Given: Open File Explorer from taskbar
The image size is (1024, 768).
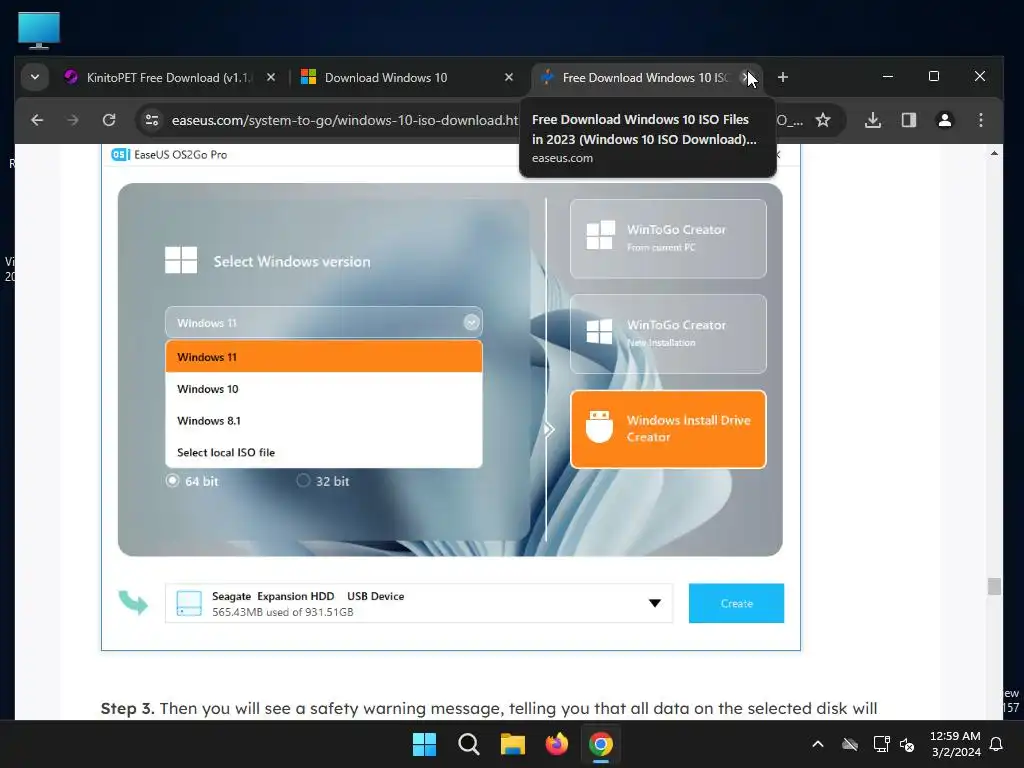Looking at the screenshot, I should coord(513,744).
